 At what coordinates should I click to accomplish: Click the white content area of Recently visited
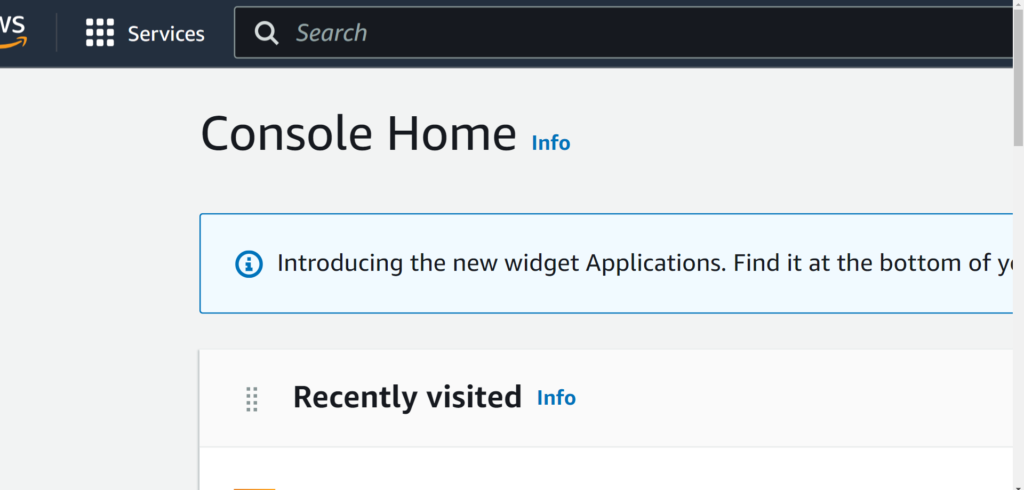pos(600,470)
